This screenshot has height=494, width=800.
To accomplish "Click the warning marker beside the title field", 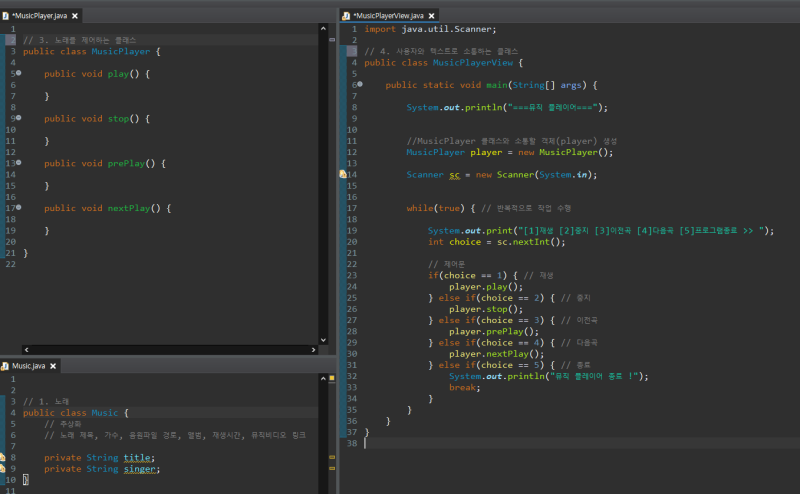I will pos(3,457).
